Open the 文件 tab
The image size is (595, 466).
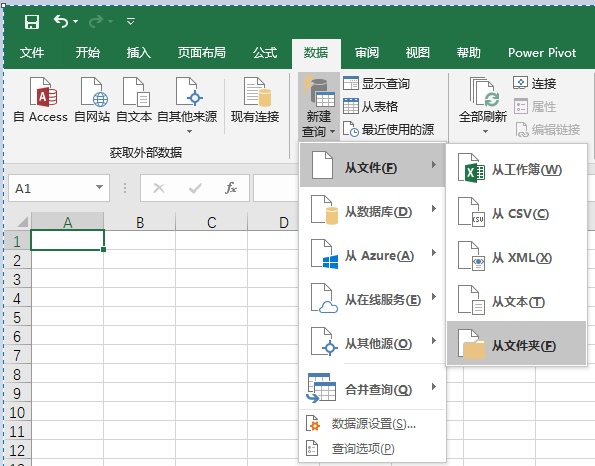(32, 53)
